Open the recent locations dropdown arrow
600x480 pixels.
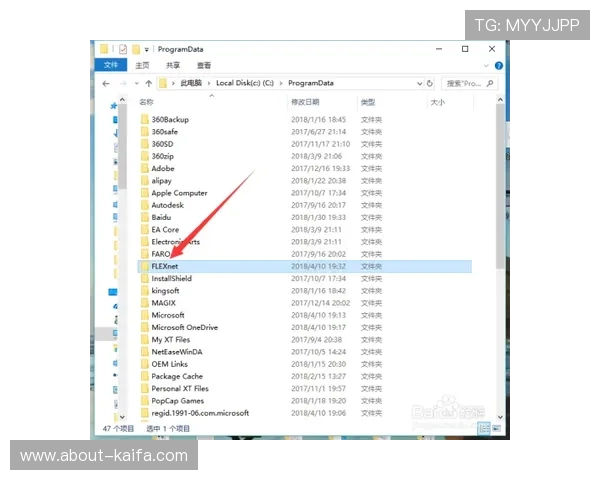137,83
